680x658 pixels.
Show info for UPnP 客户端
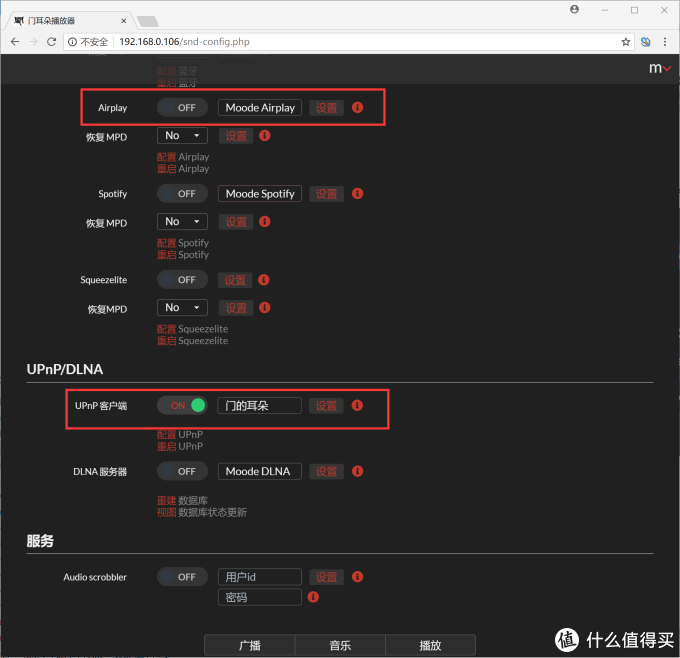tap(357, 405)
